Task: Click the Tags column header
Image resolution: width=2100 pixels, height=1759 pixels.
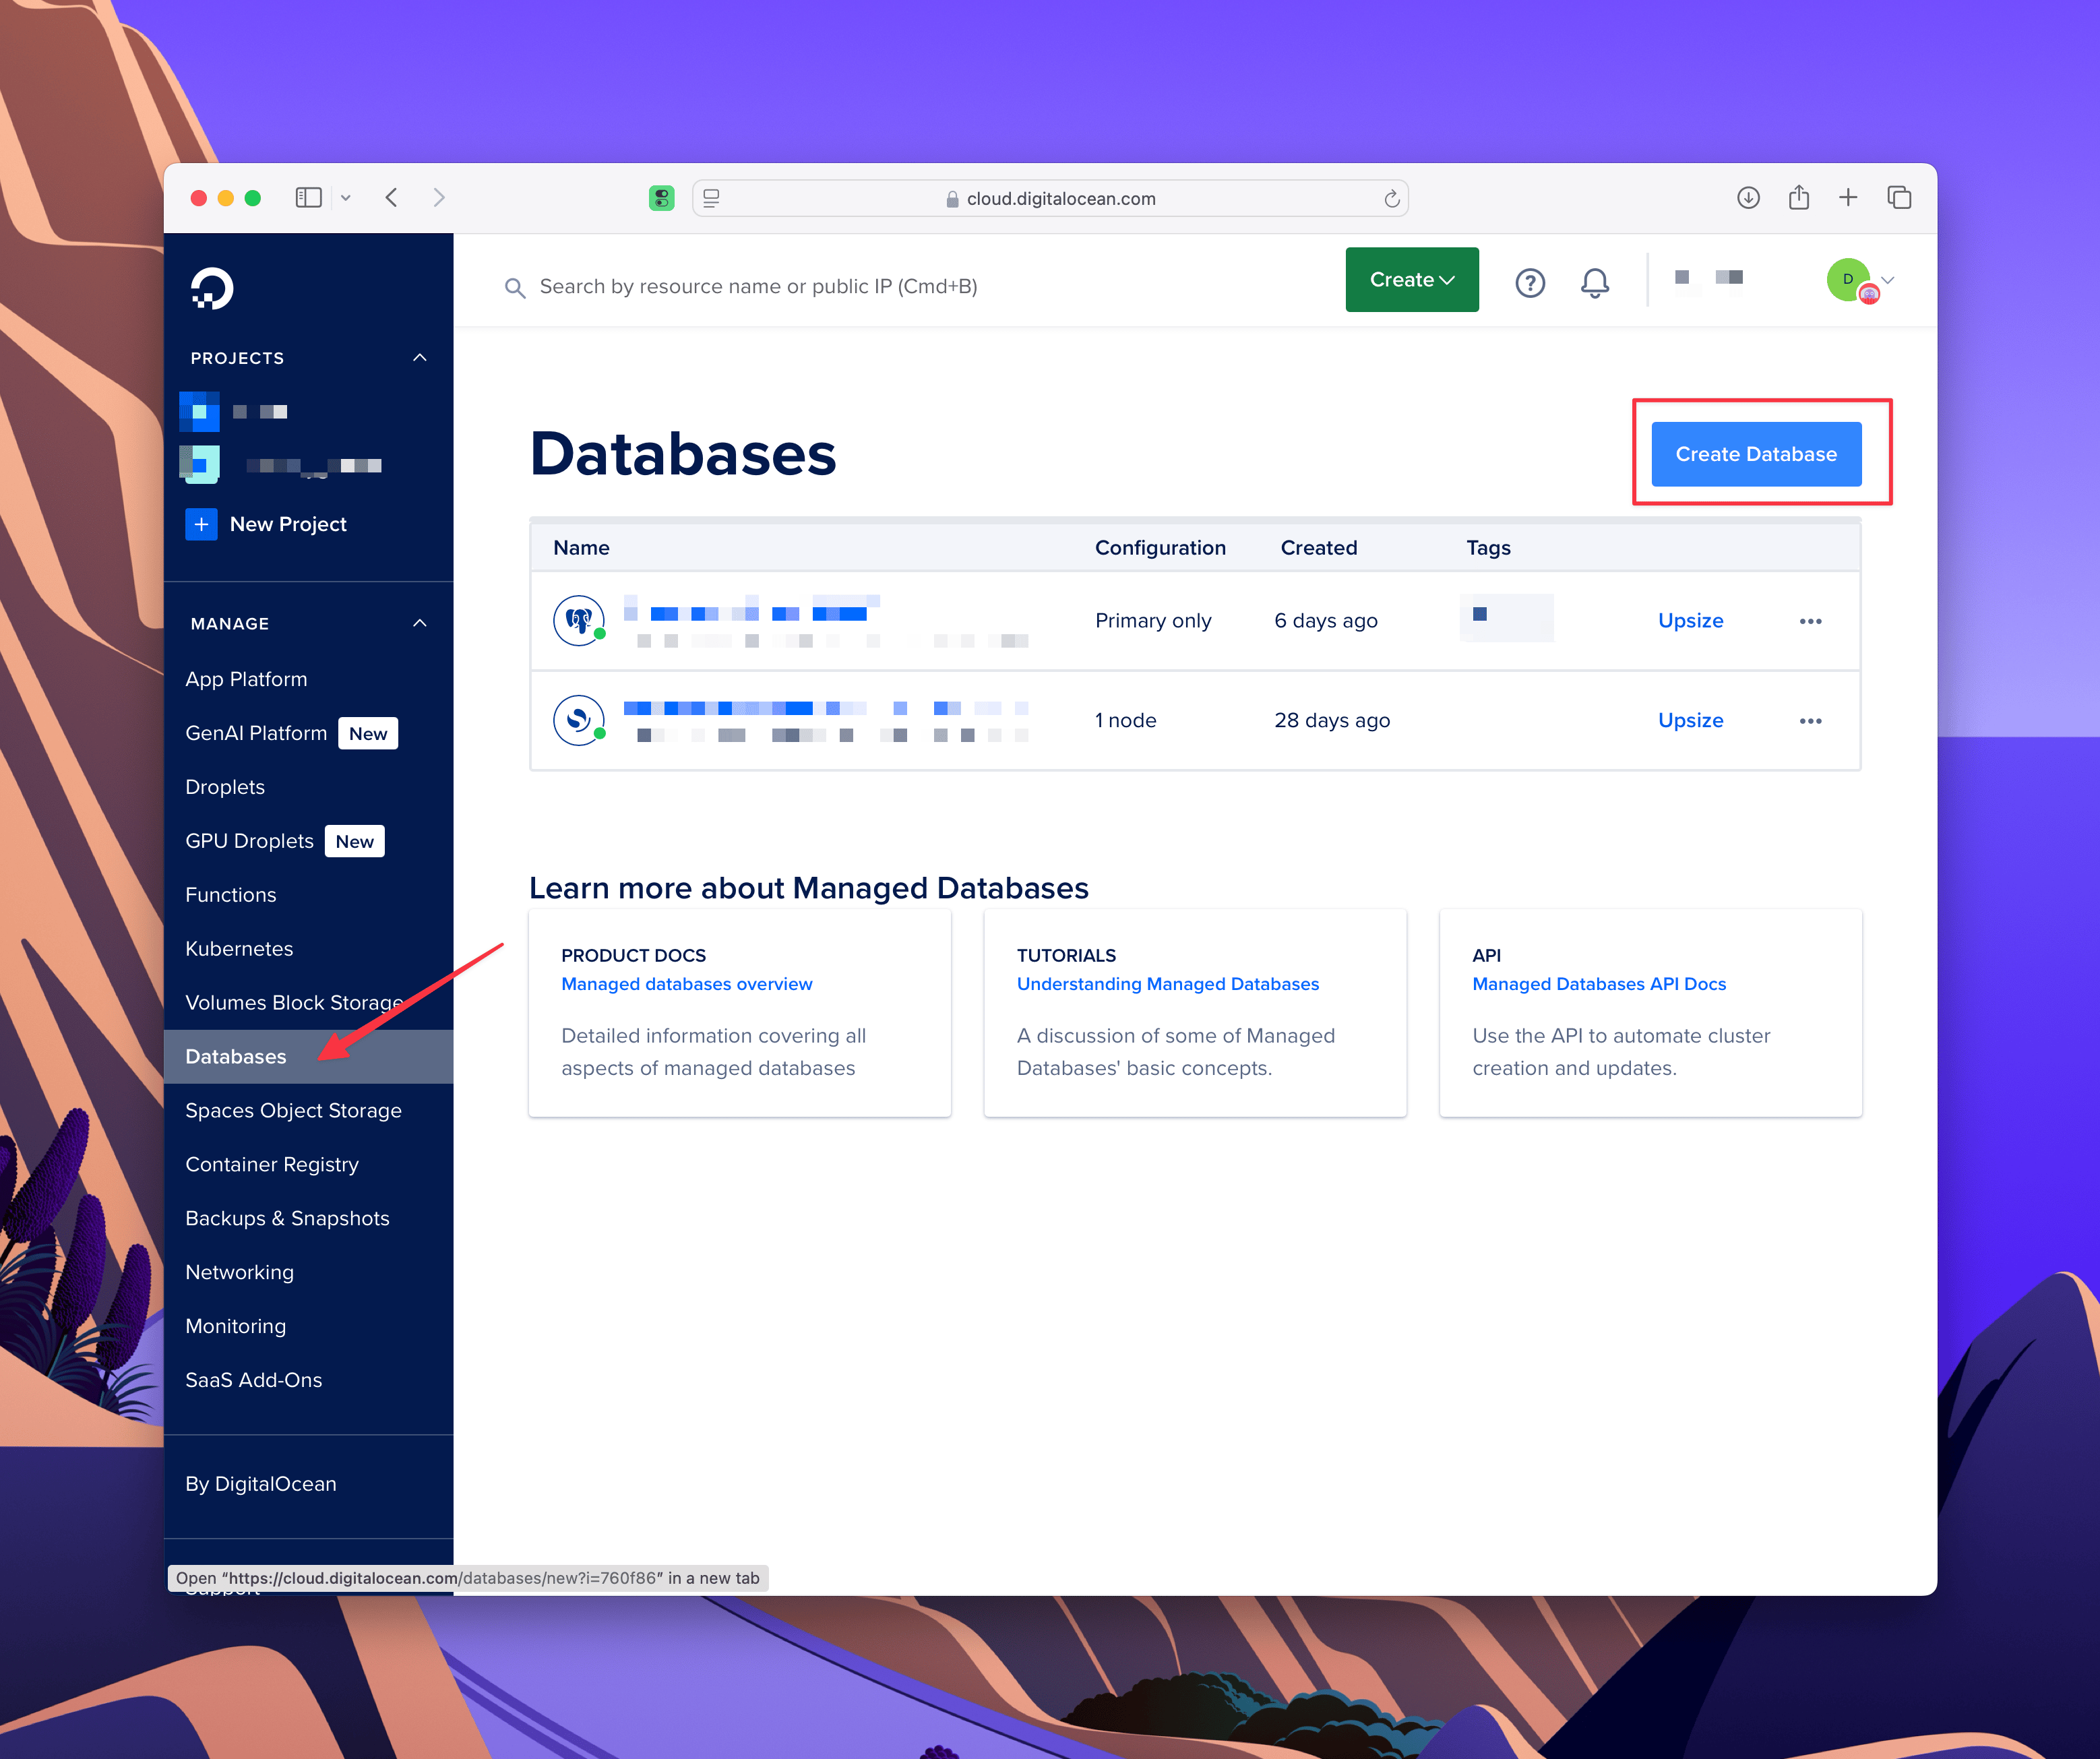Action: 1488,548
